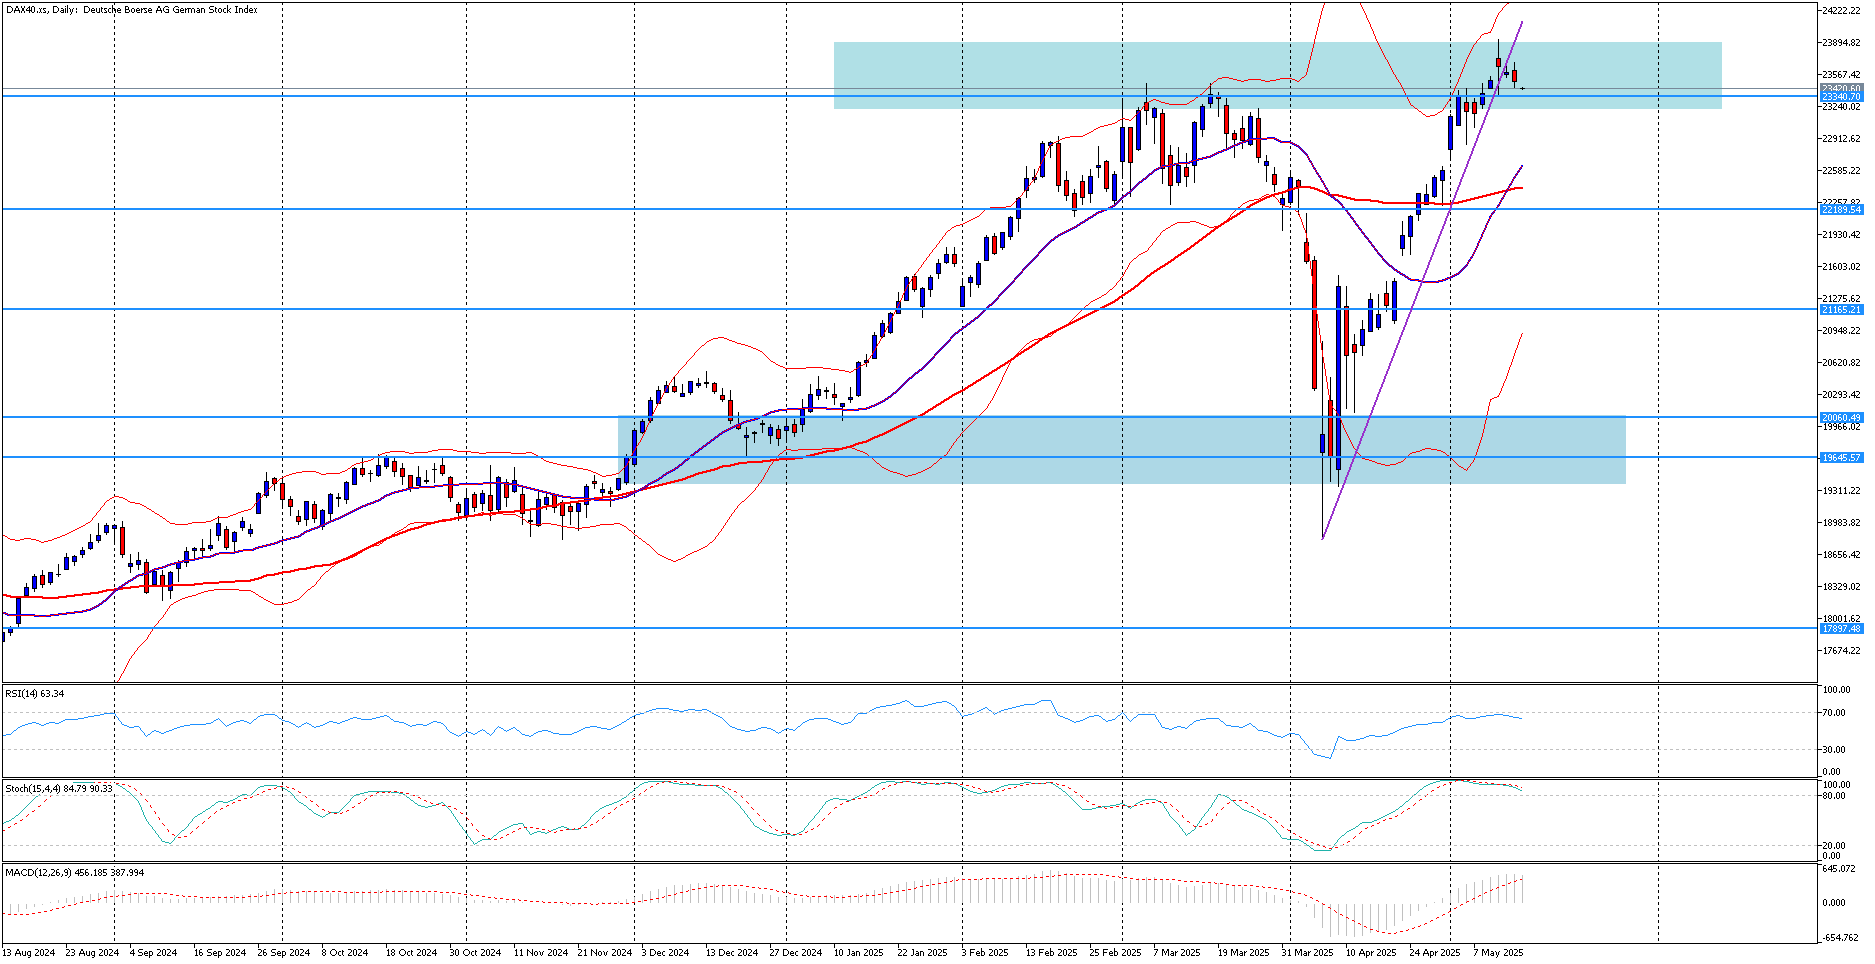Click the 21 Nov 2024 date label
The height and width of the screenshot is (964, 1875).
coord(605,953)
